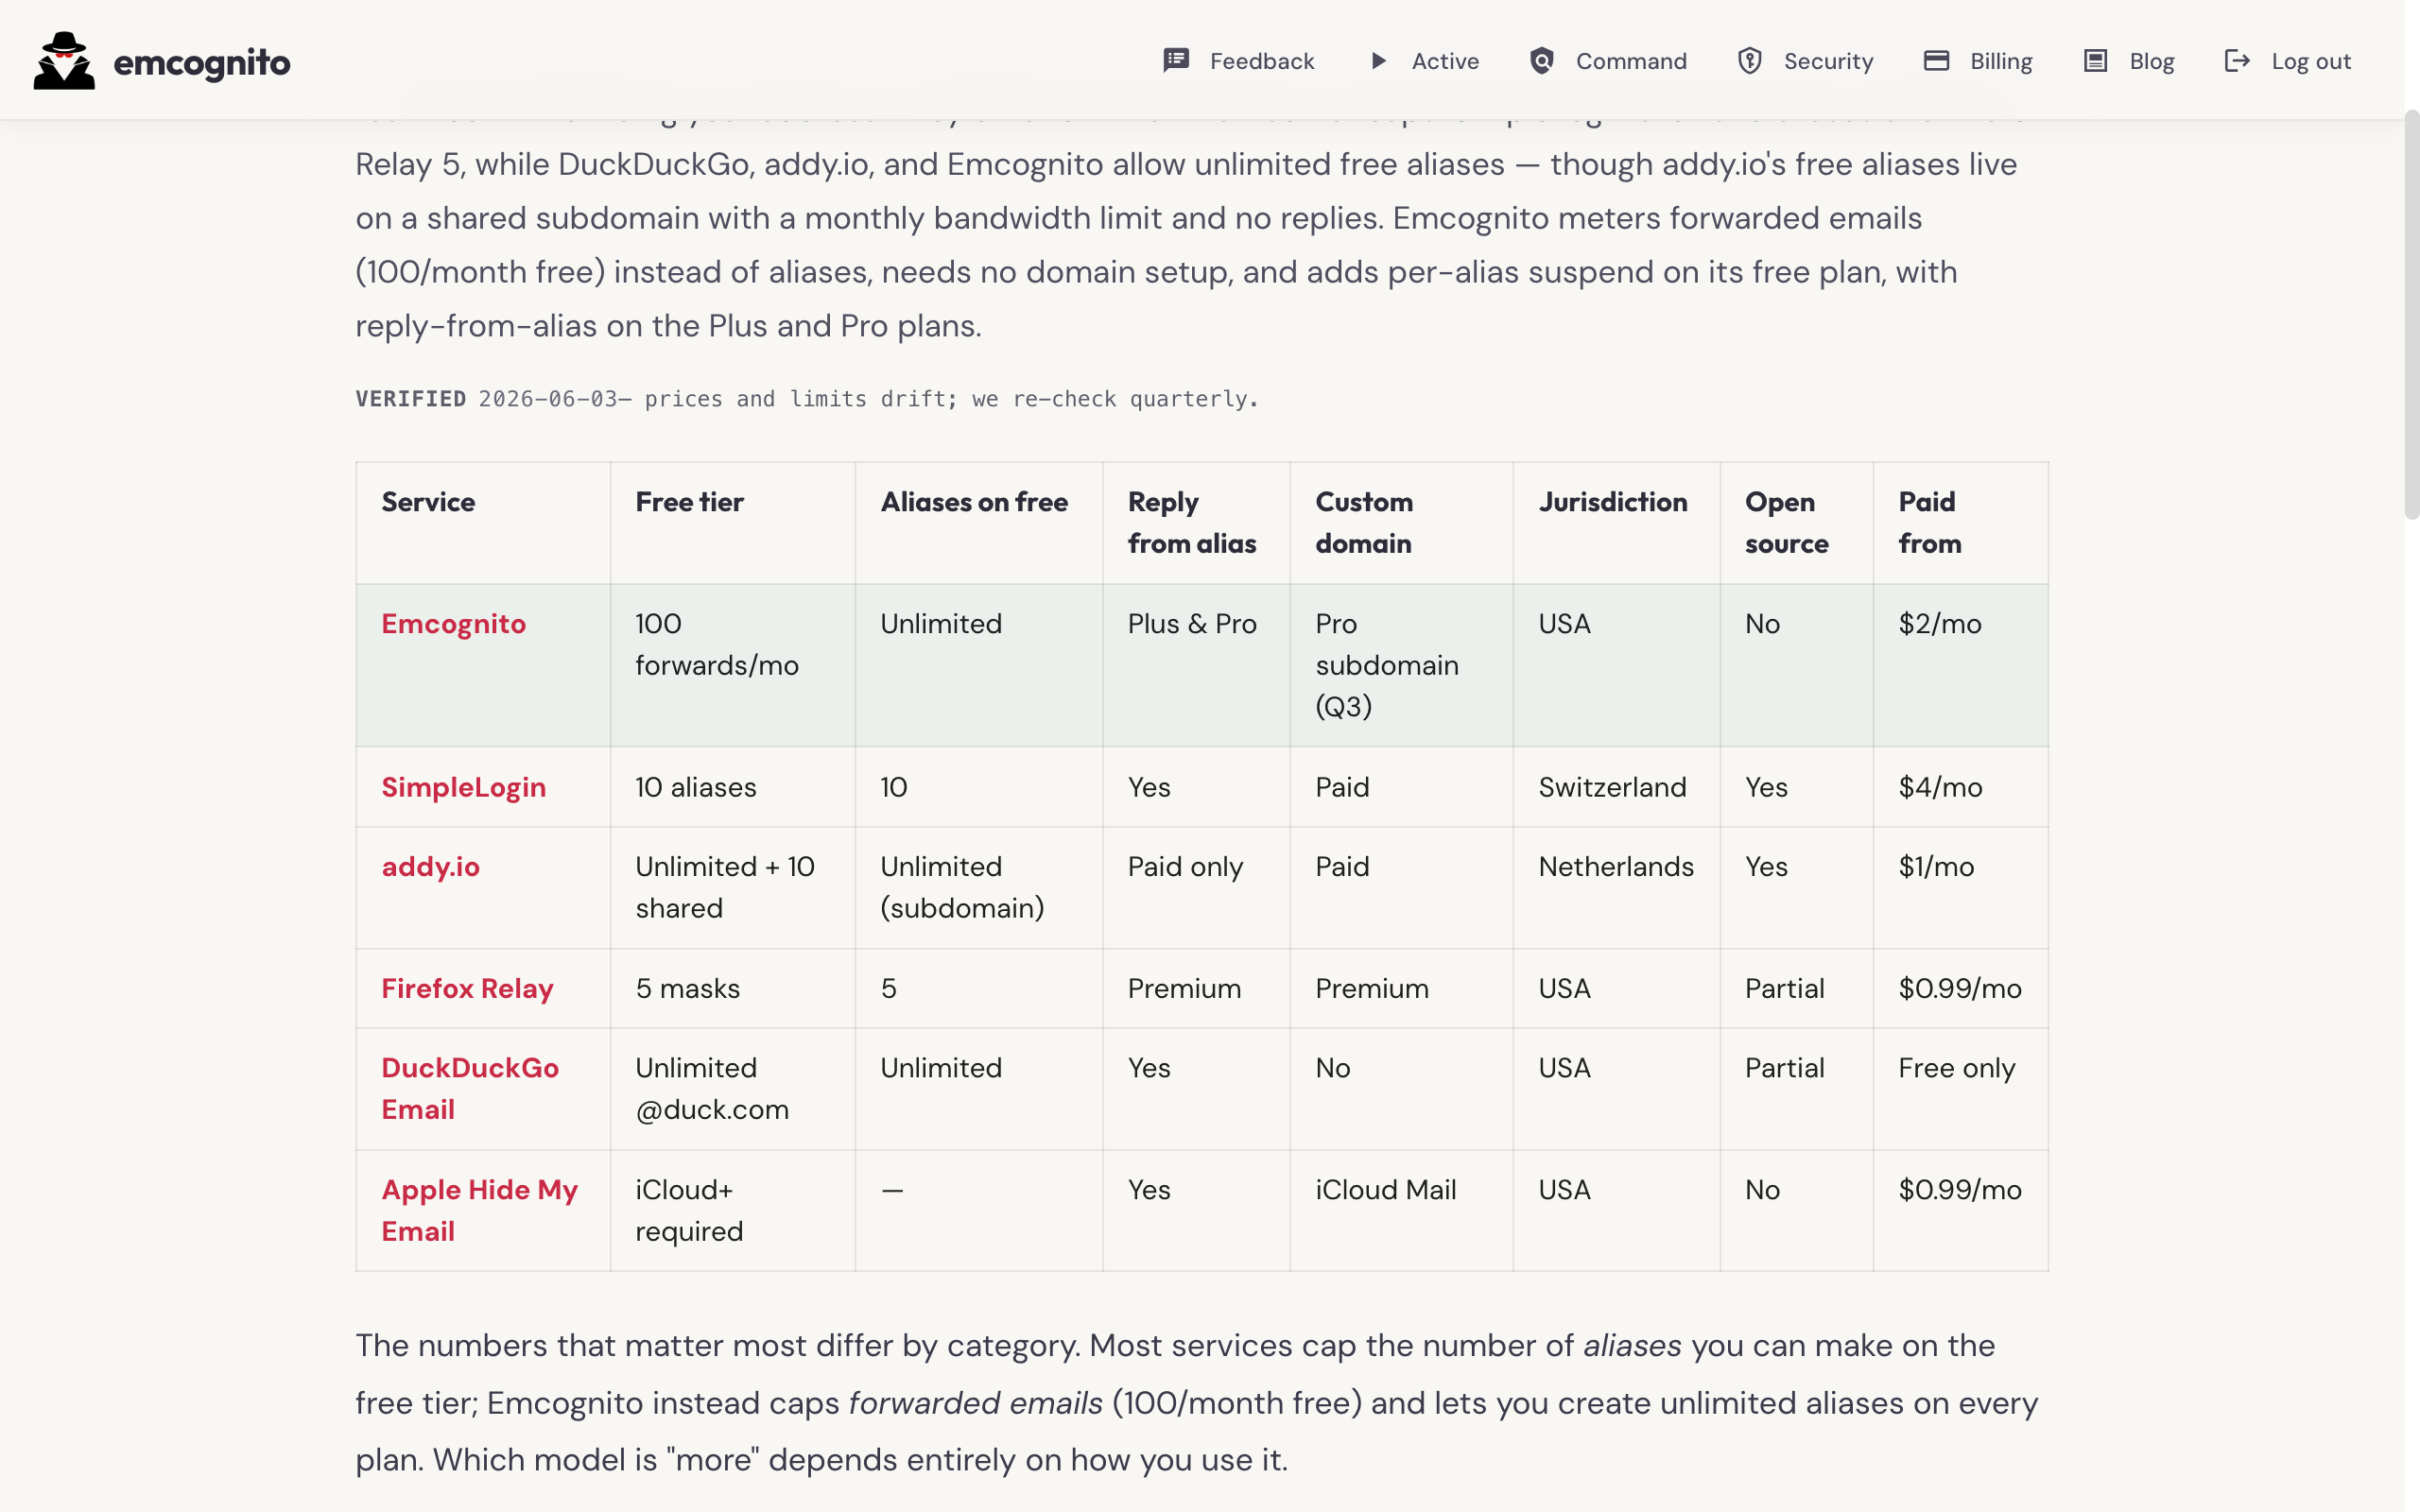Viewport: 2420px width, 1512px height.
Task: Click the Log out arrow icon
Action: (x=2237, y=61)
